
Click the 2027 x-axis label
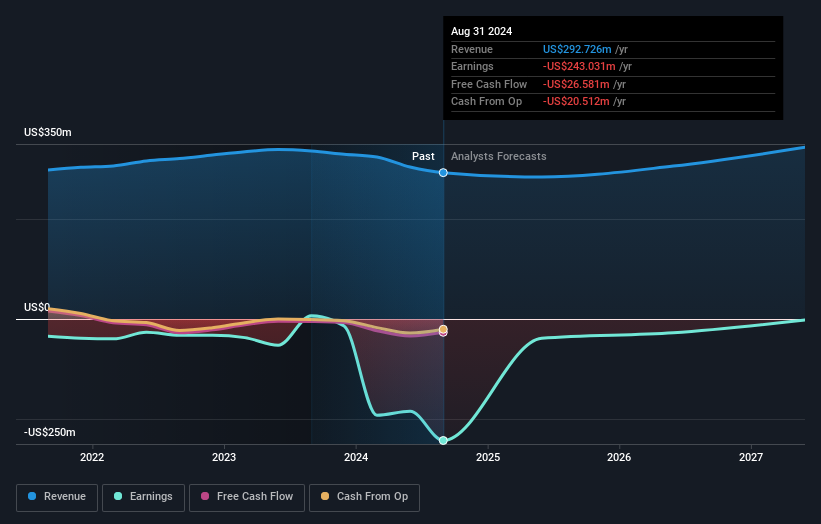click(x=751, y=457)
